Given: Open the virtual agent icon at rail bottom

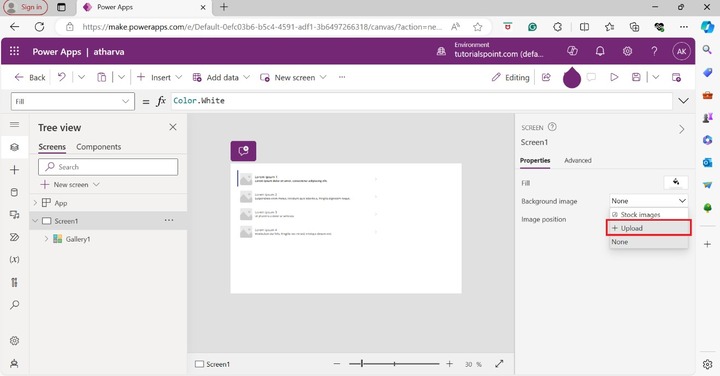Looking at the screenshot, I should click(15, 364).
